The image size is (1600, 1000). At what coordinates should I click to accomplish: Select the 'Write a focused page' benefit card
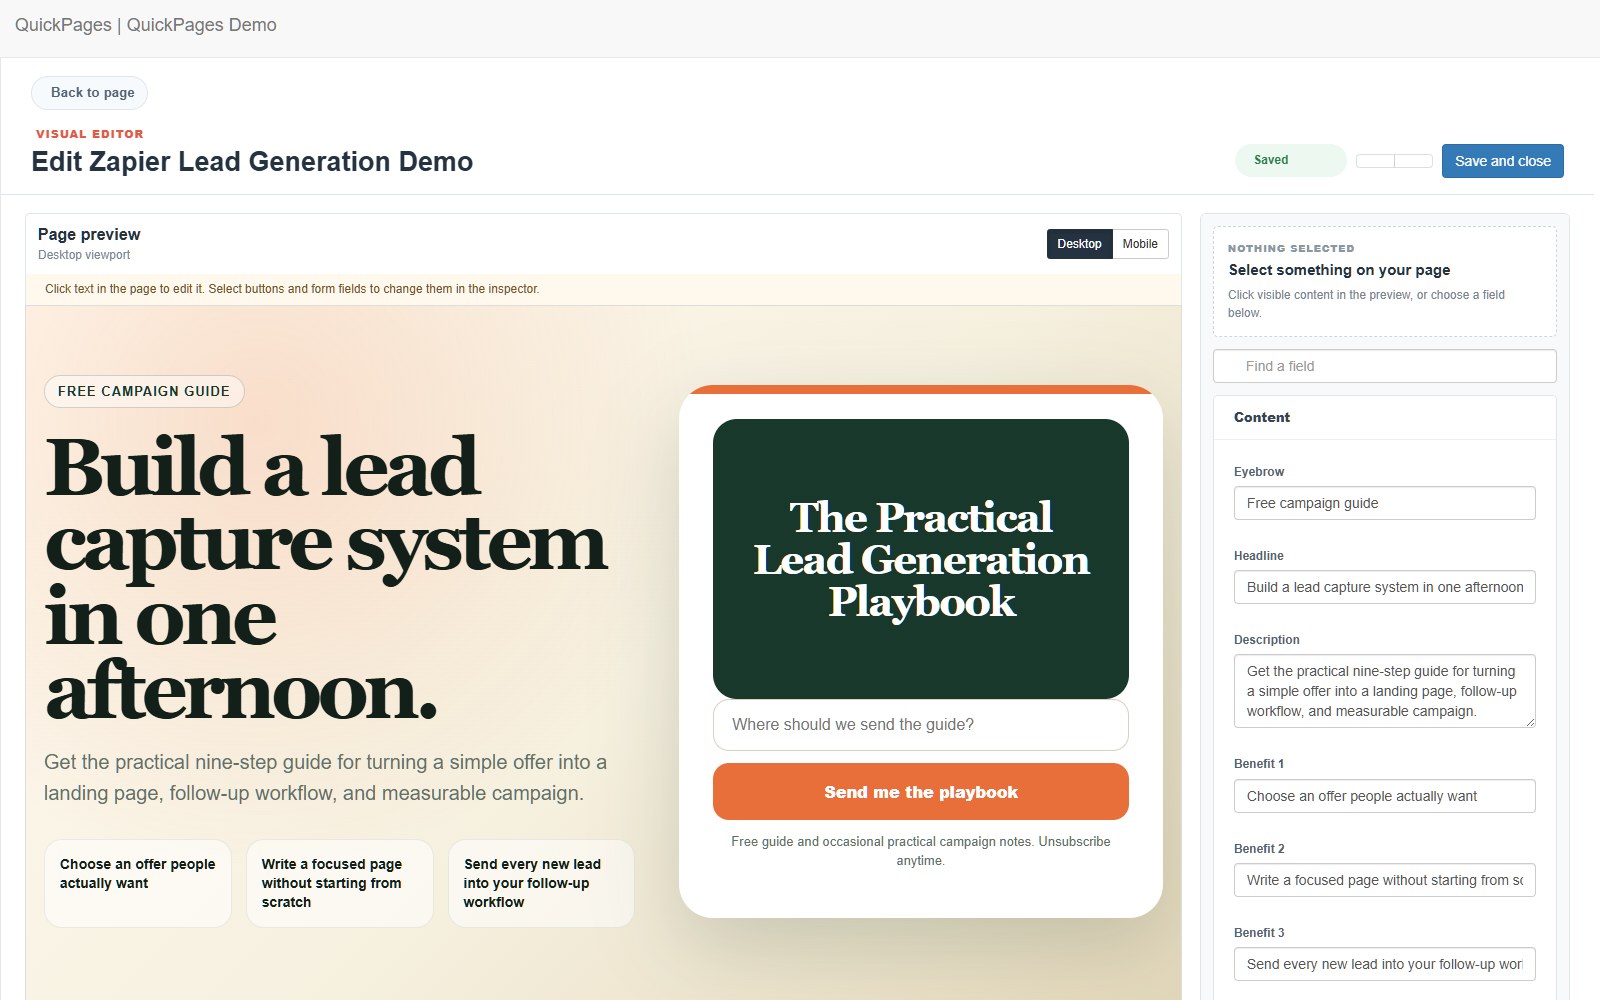(340, 883)
